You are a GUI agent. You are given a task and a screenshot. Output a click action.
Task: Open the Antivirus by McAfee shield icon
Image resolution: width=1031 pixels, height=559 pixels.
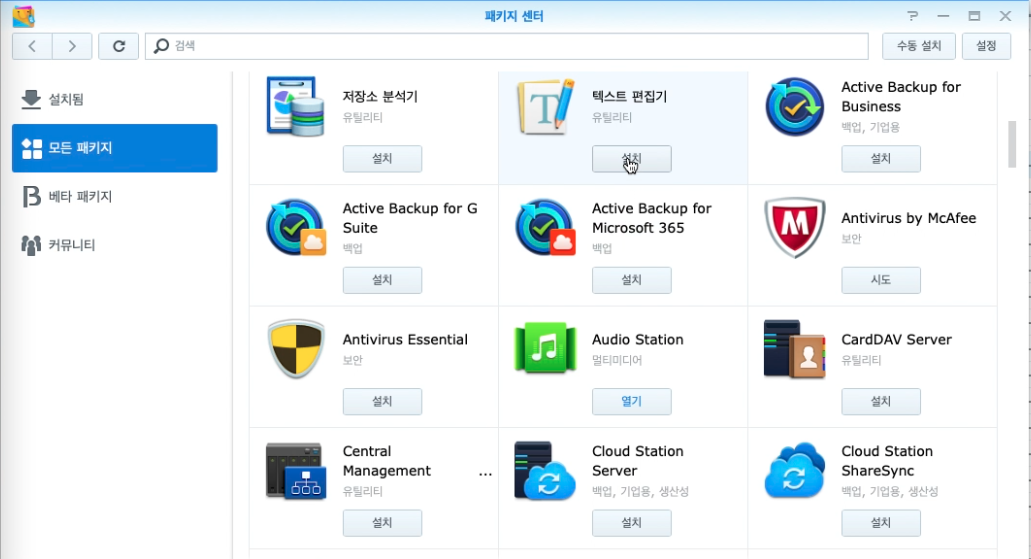pyautogui.click(x=794, y=228)
